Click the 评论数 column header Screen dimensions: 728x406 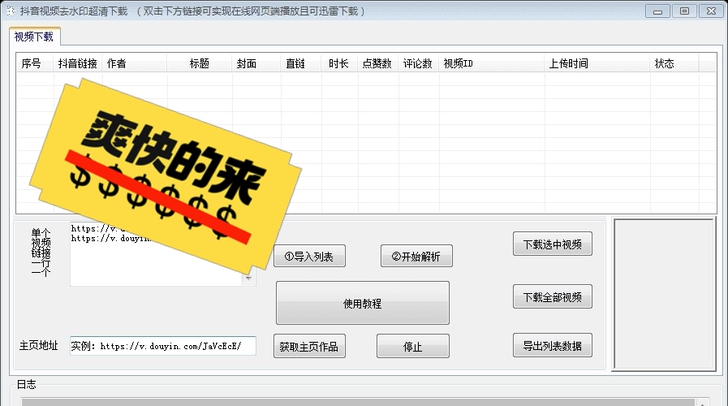click(x=419, y=63)
